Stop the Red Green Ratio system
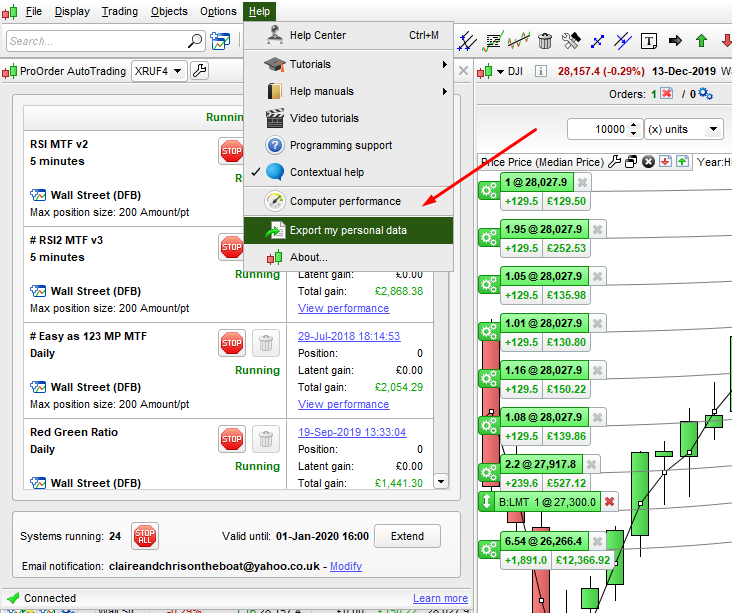 point(232,439)
